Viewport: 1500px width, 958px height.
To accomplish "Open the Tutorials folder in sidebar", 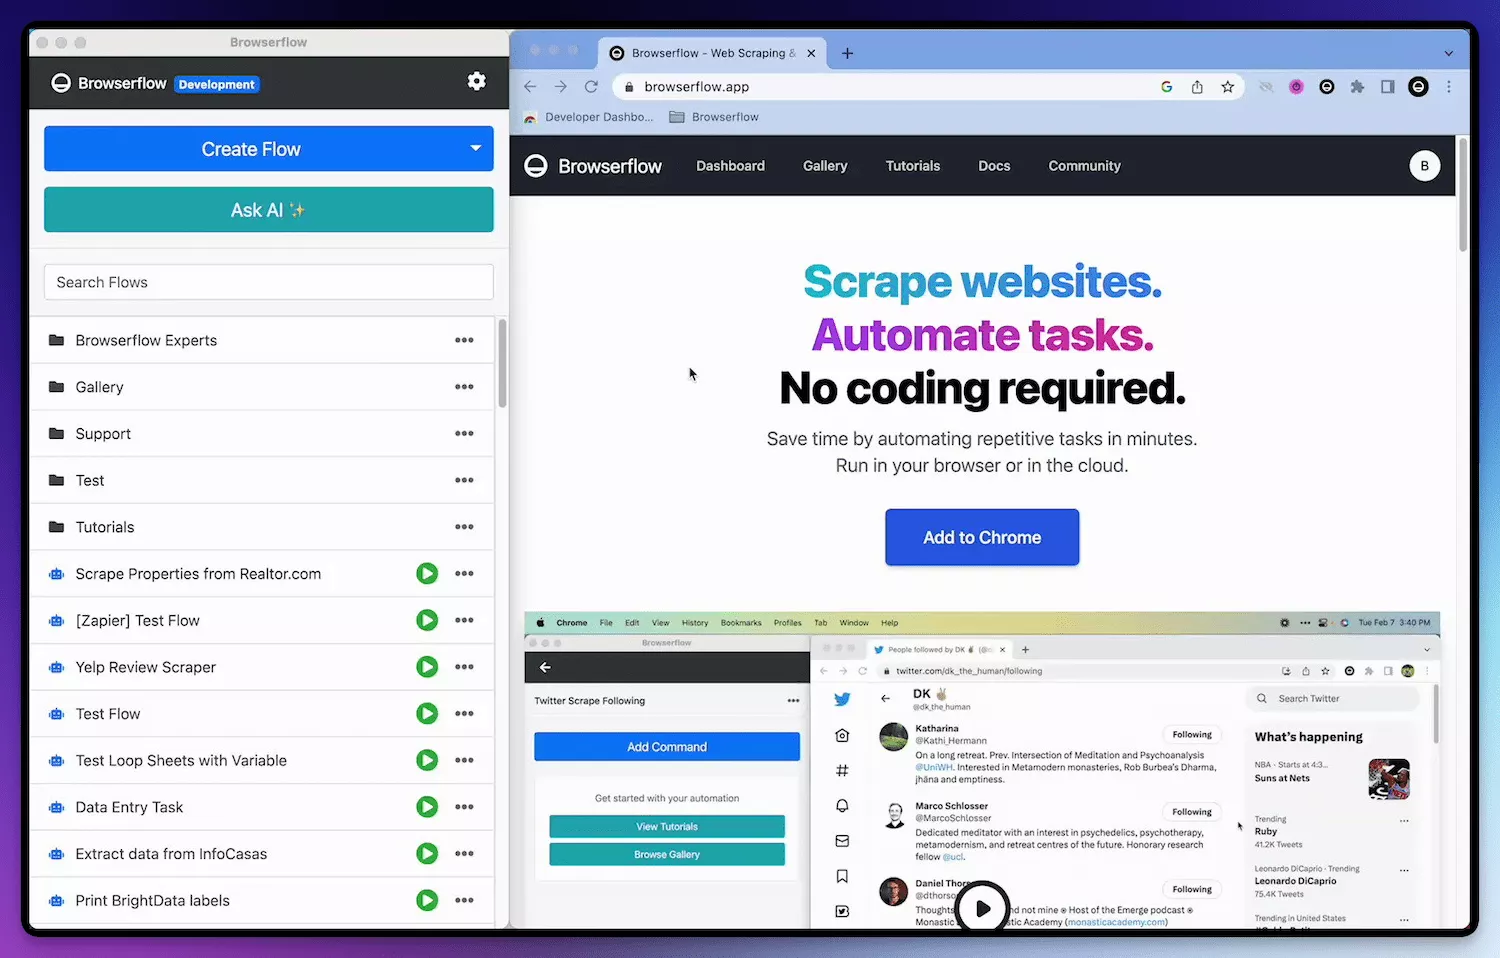I will point(105,527).
